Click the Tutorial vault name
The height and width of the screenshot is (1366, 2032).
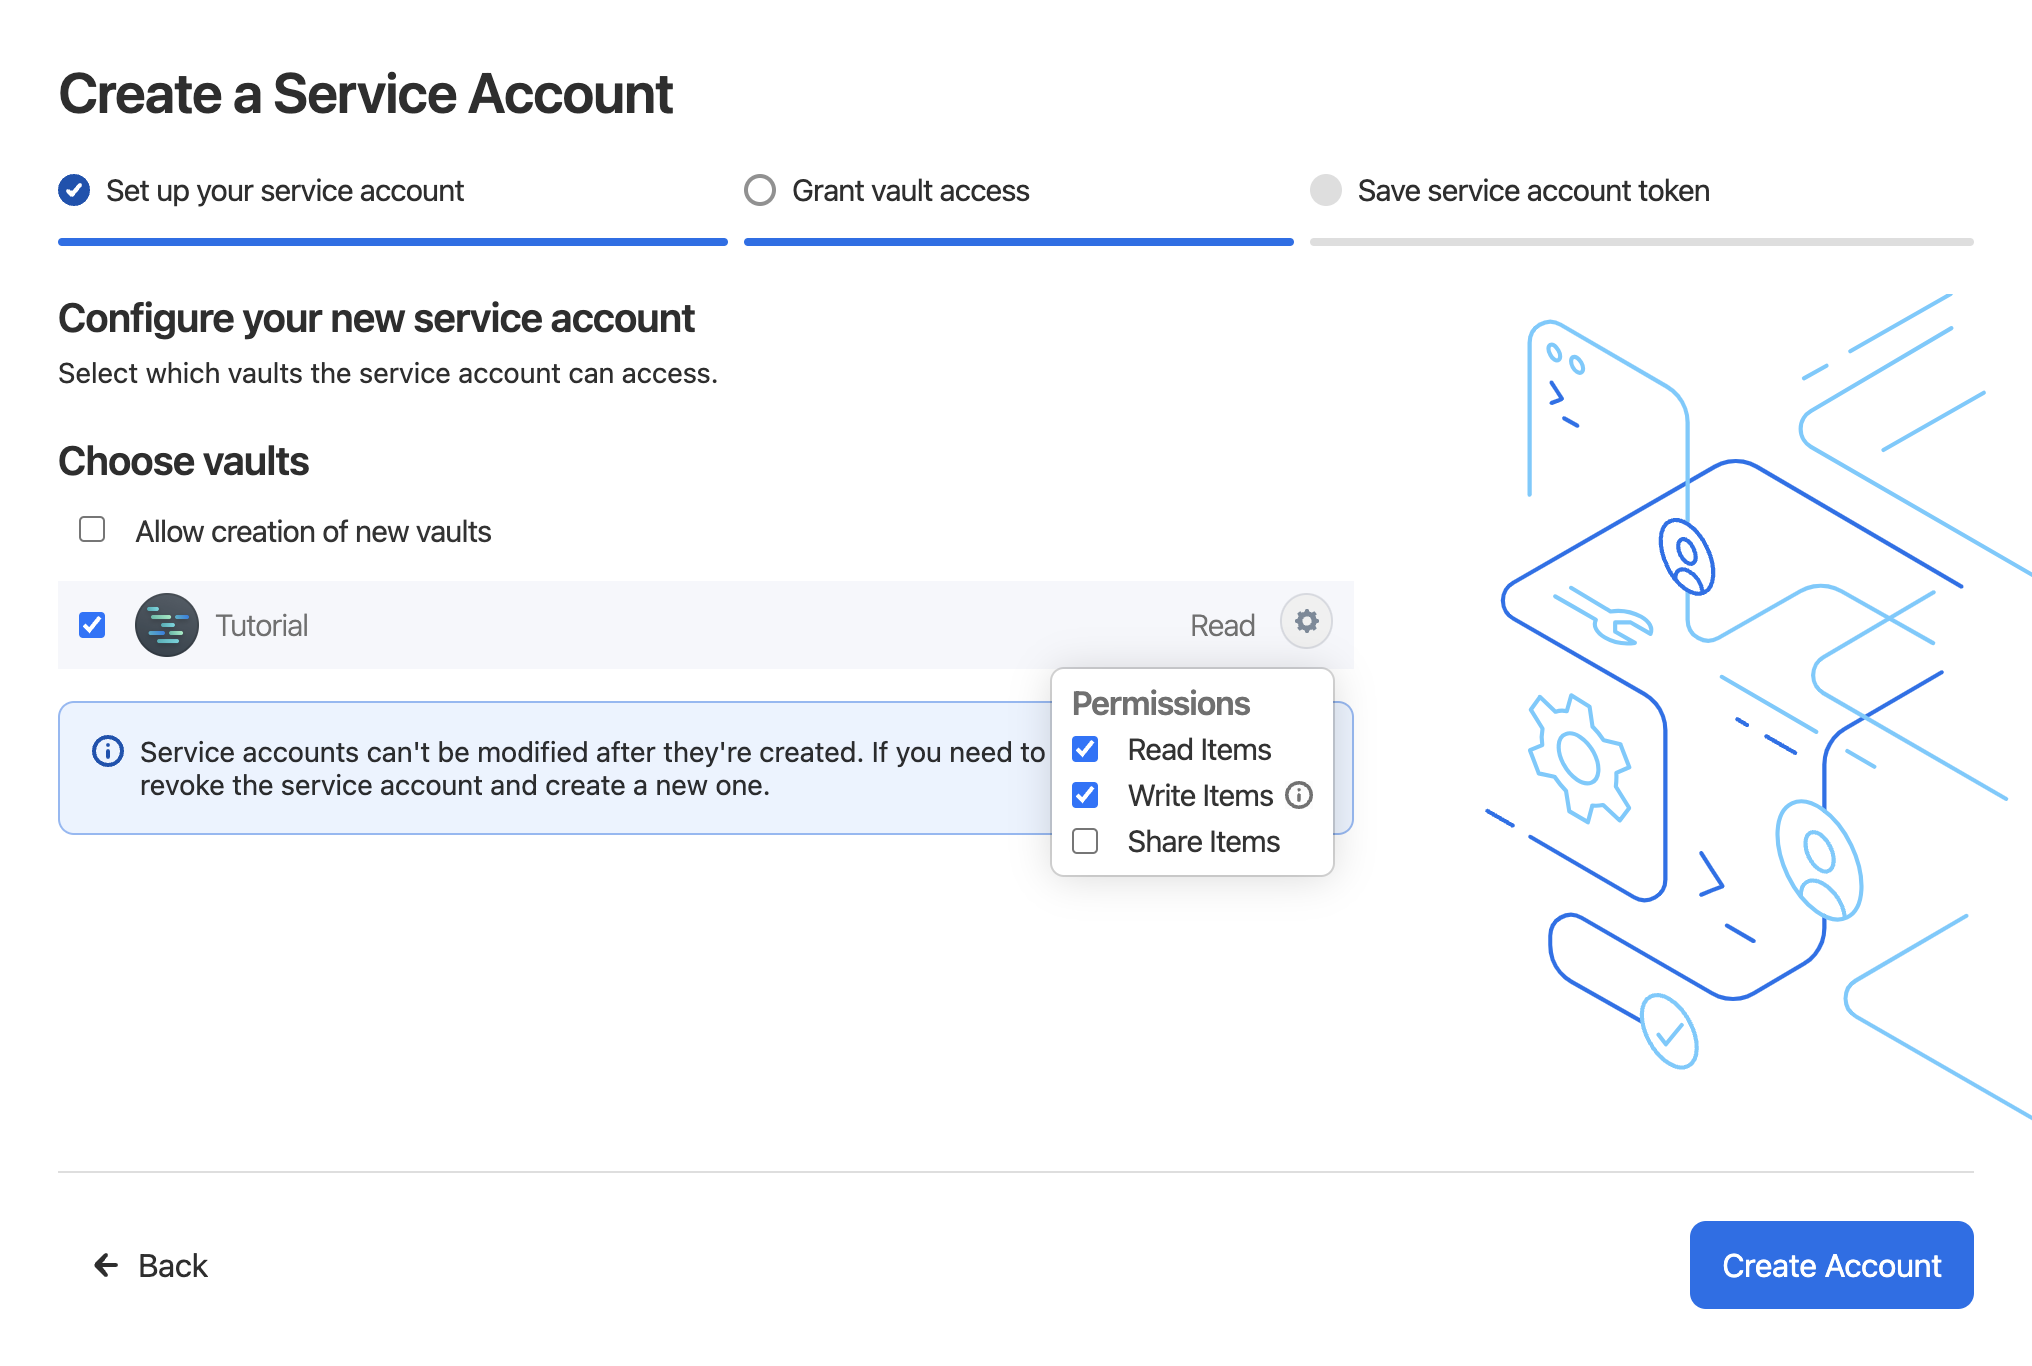click(x=261, y=625)
